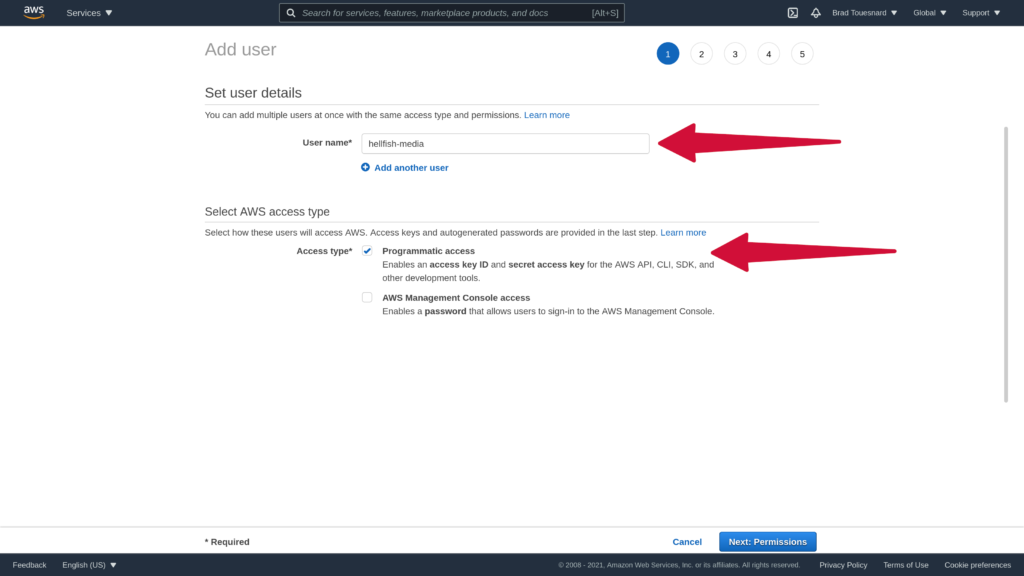Select step 5 in the wizard progress circles
Screen dimensions: 1024x576
coord(802,53)
